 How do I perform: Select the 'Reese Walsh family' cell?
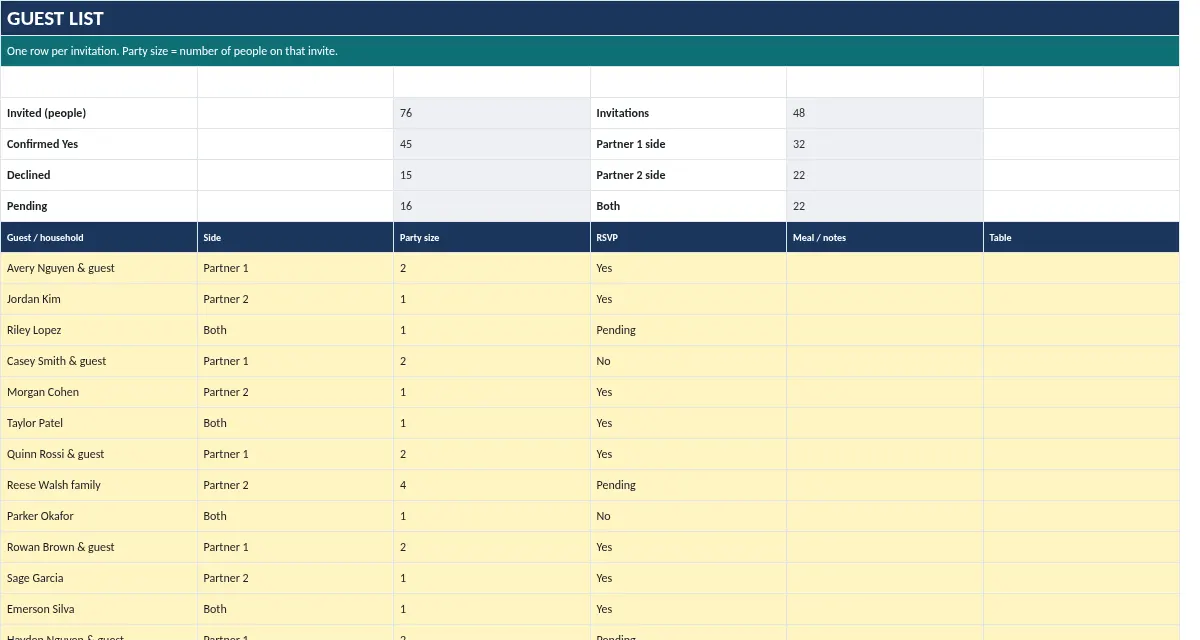99,485
